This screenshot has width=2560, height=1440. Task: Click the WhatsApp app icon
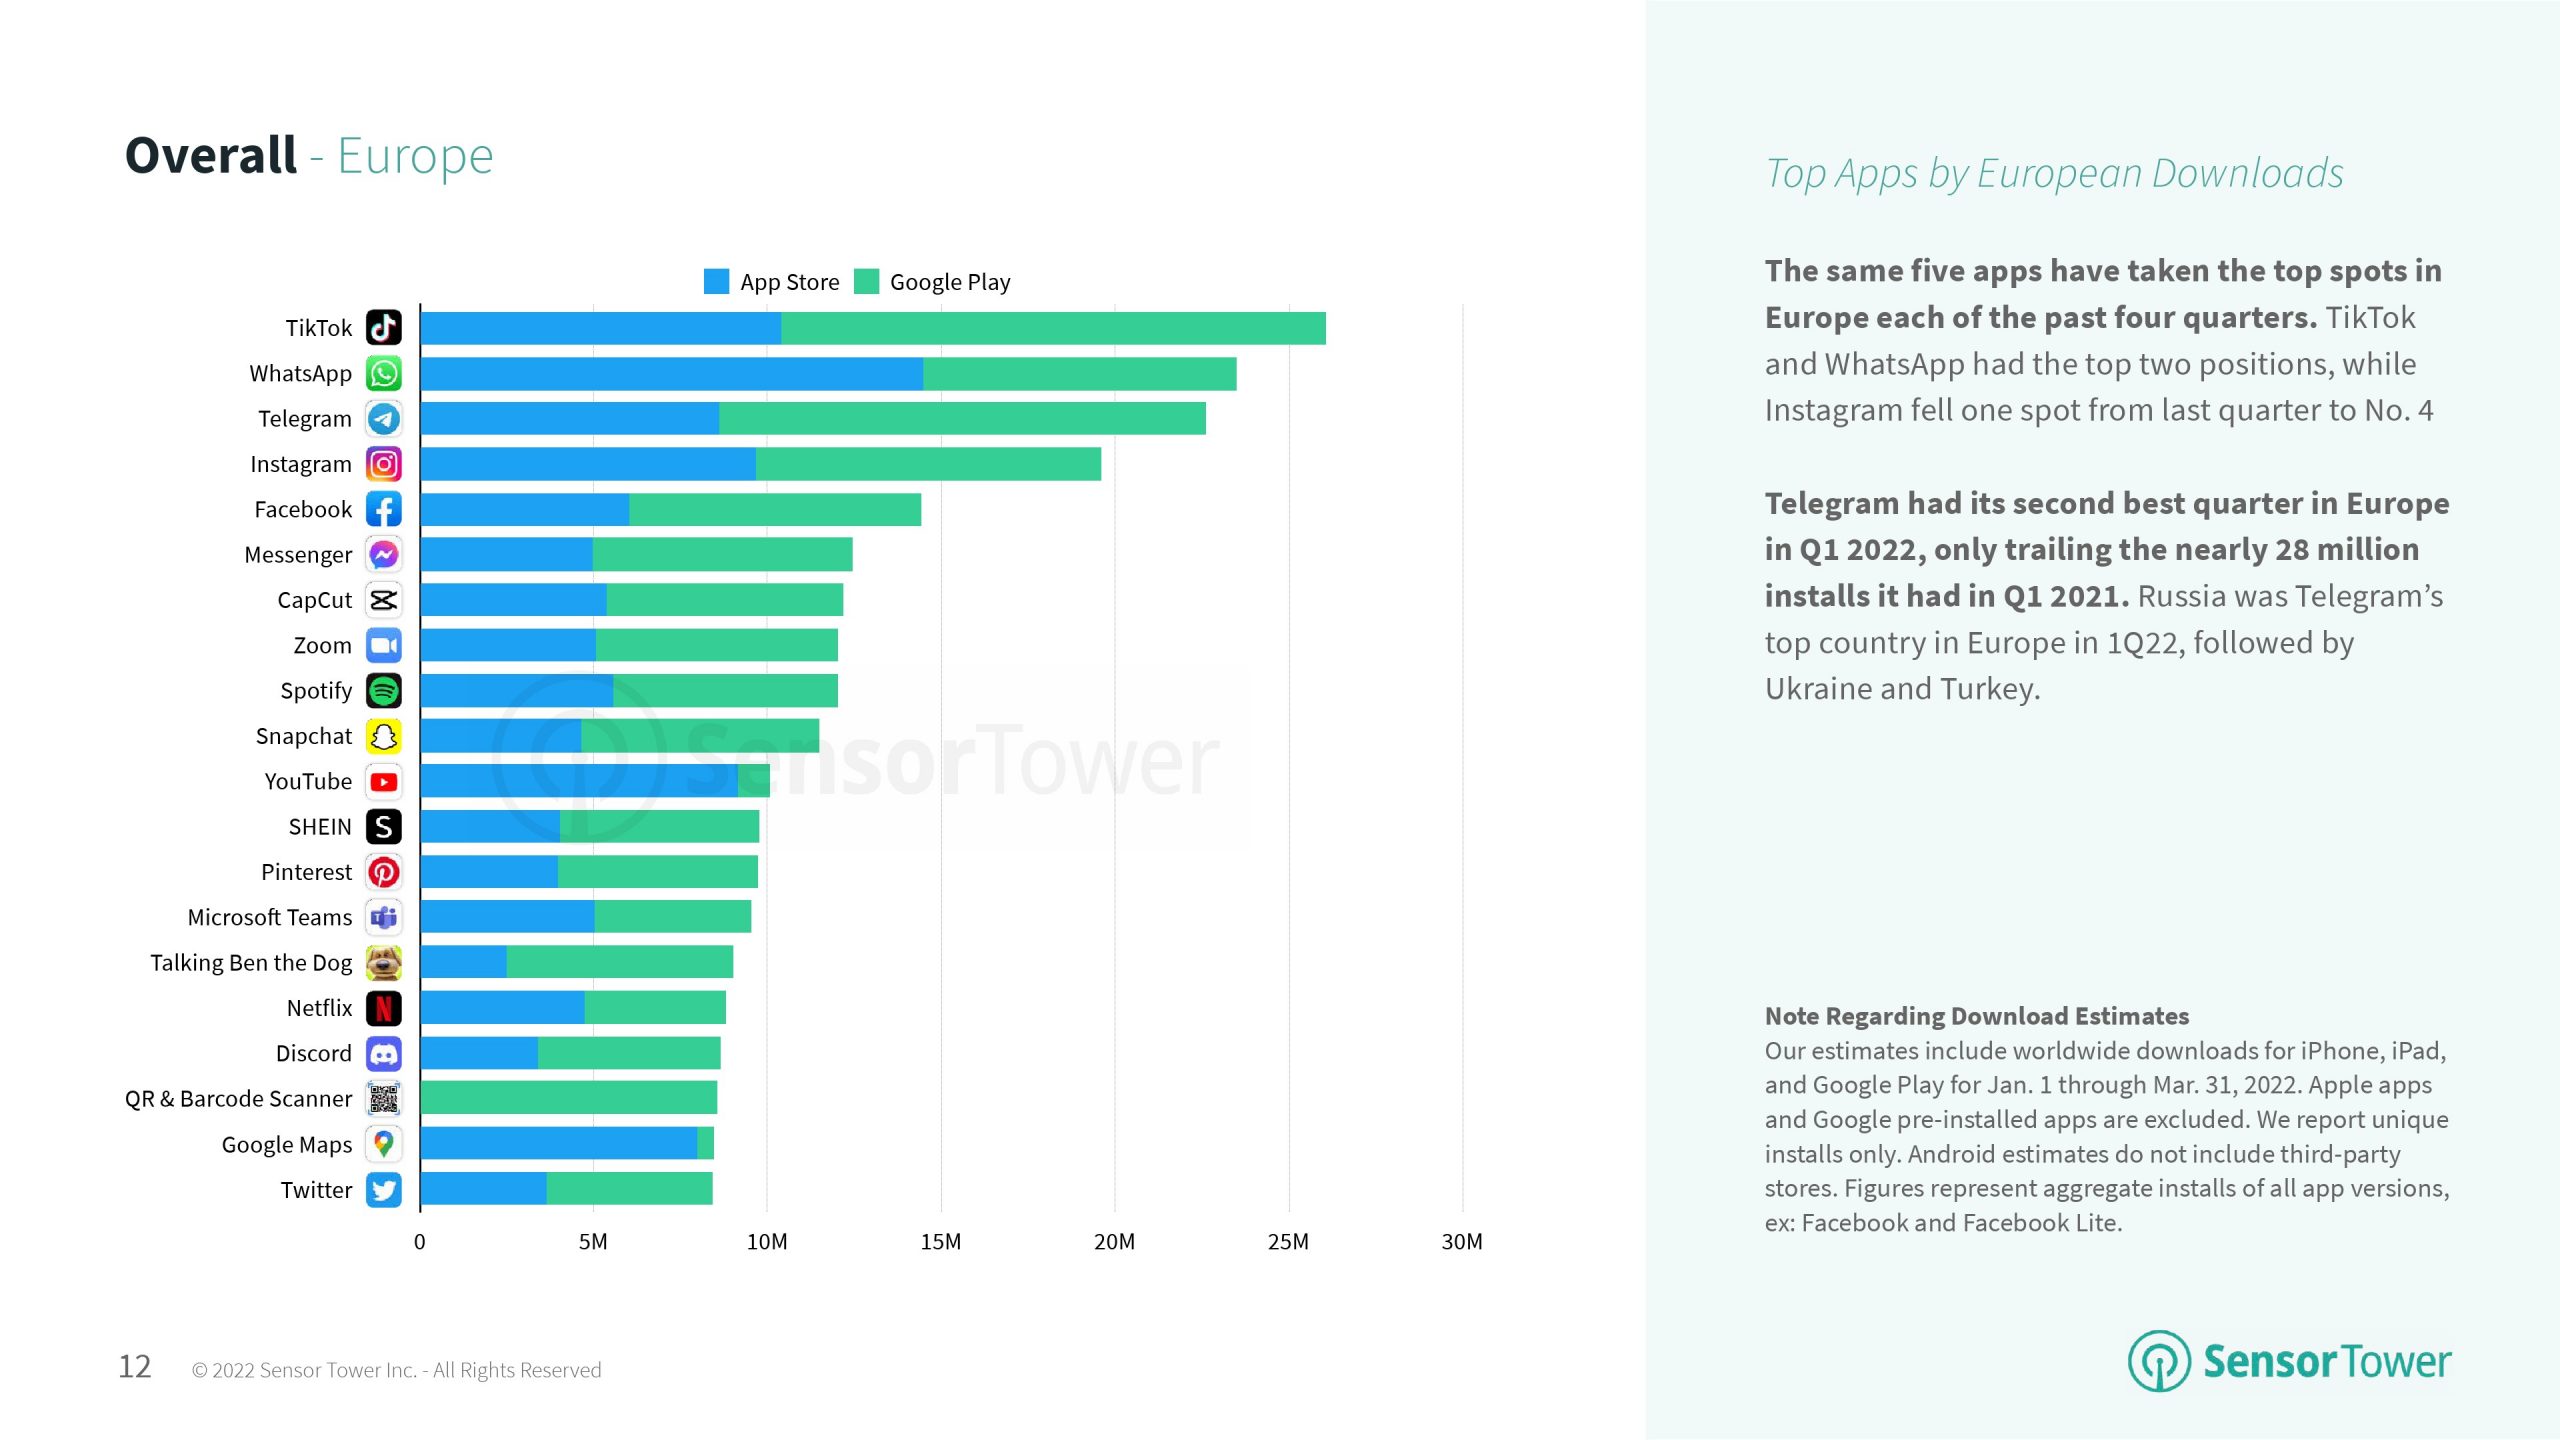tap(383, 373)
